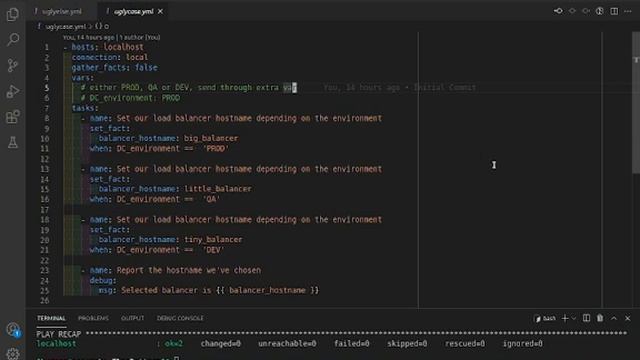Click 'little_balancer' value on line 15
Image resolution: width=640 pixels, height=360 pixels.
click(x=218, y=189)
